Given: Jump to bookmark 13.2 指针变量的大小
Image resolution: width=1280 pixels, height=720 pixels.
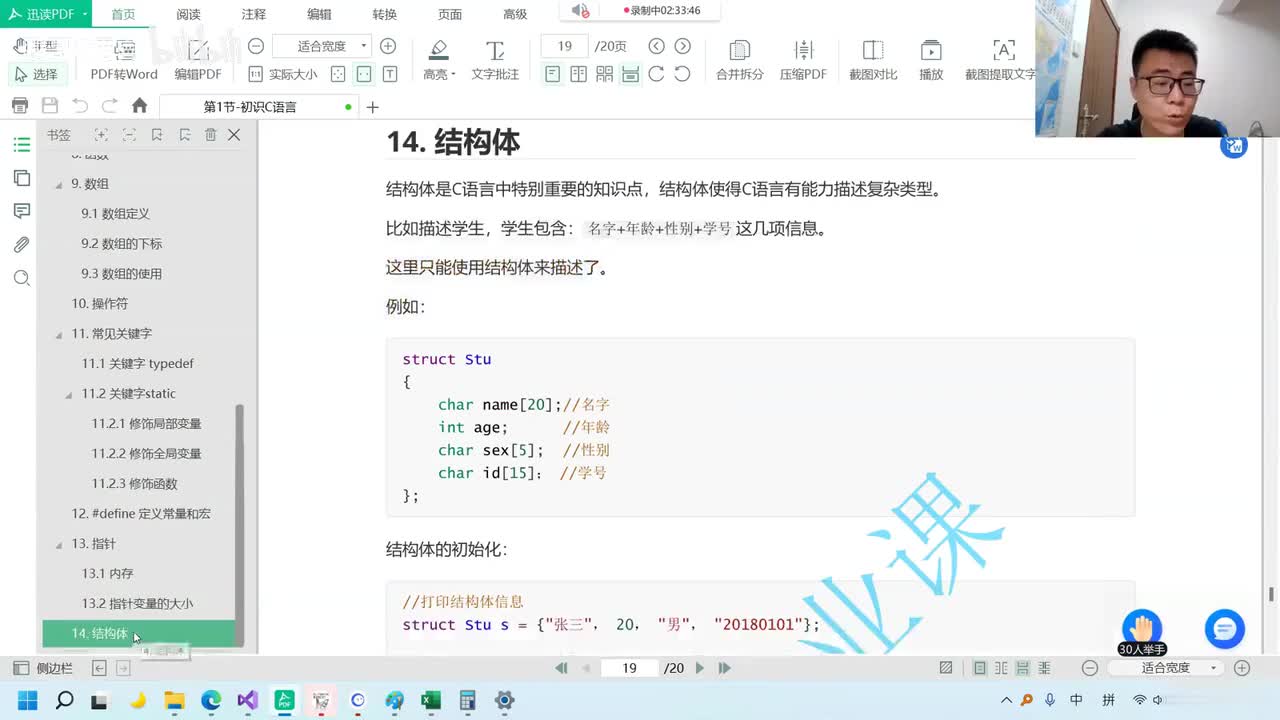Looking at the screenshot, I should coord(138,604).
